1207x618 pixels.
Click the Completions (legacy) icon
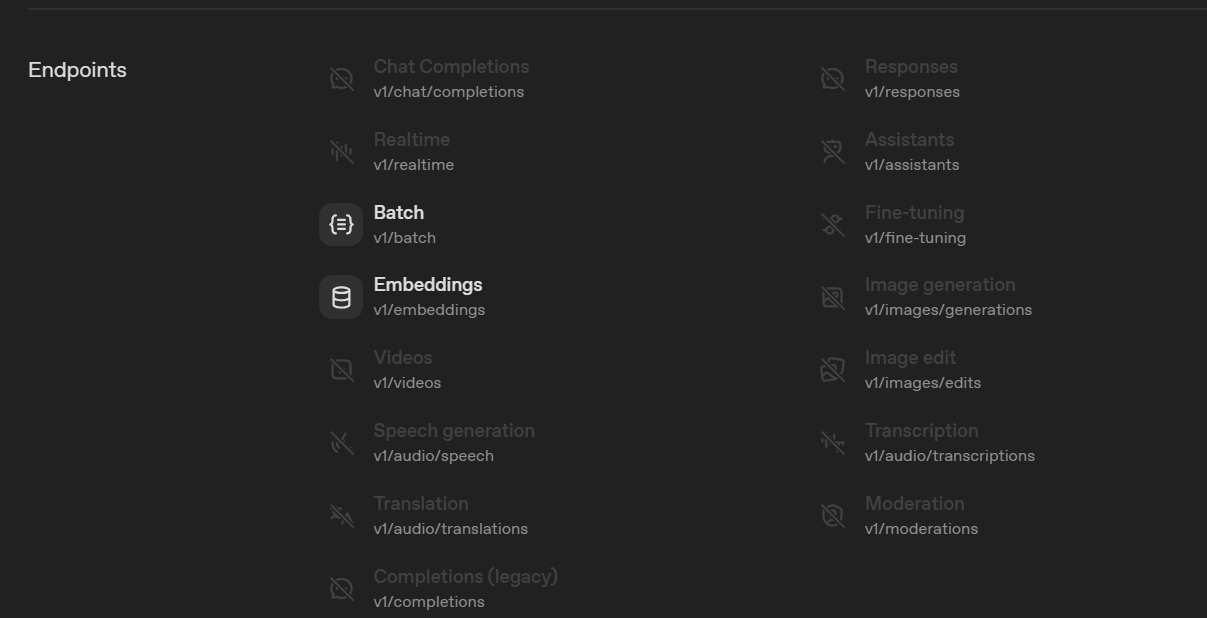[x=341, y=589]
